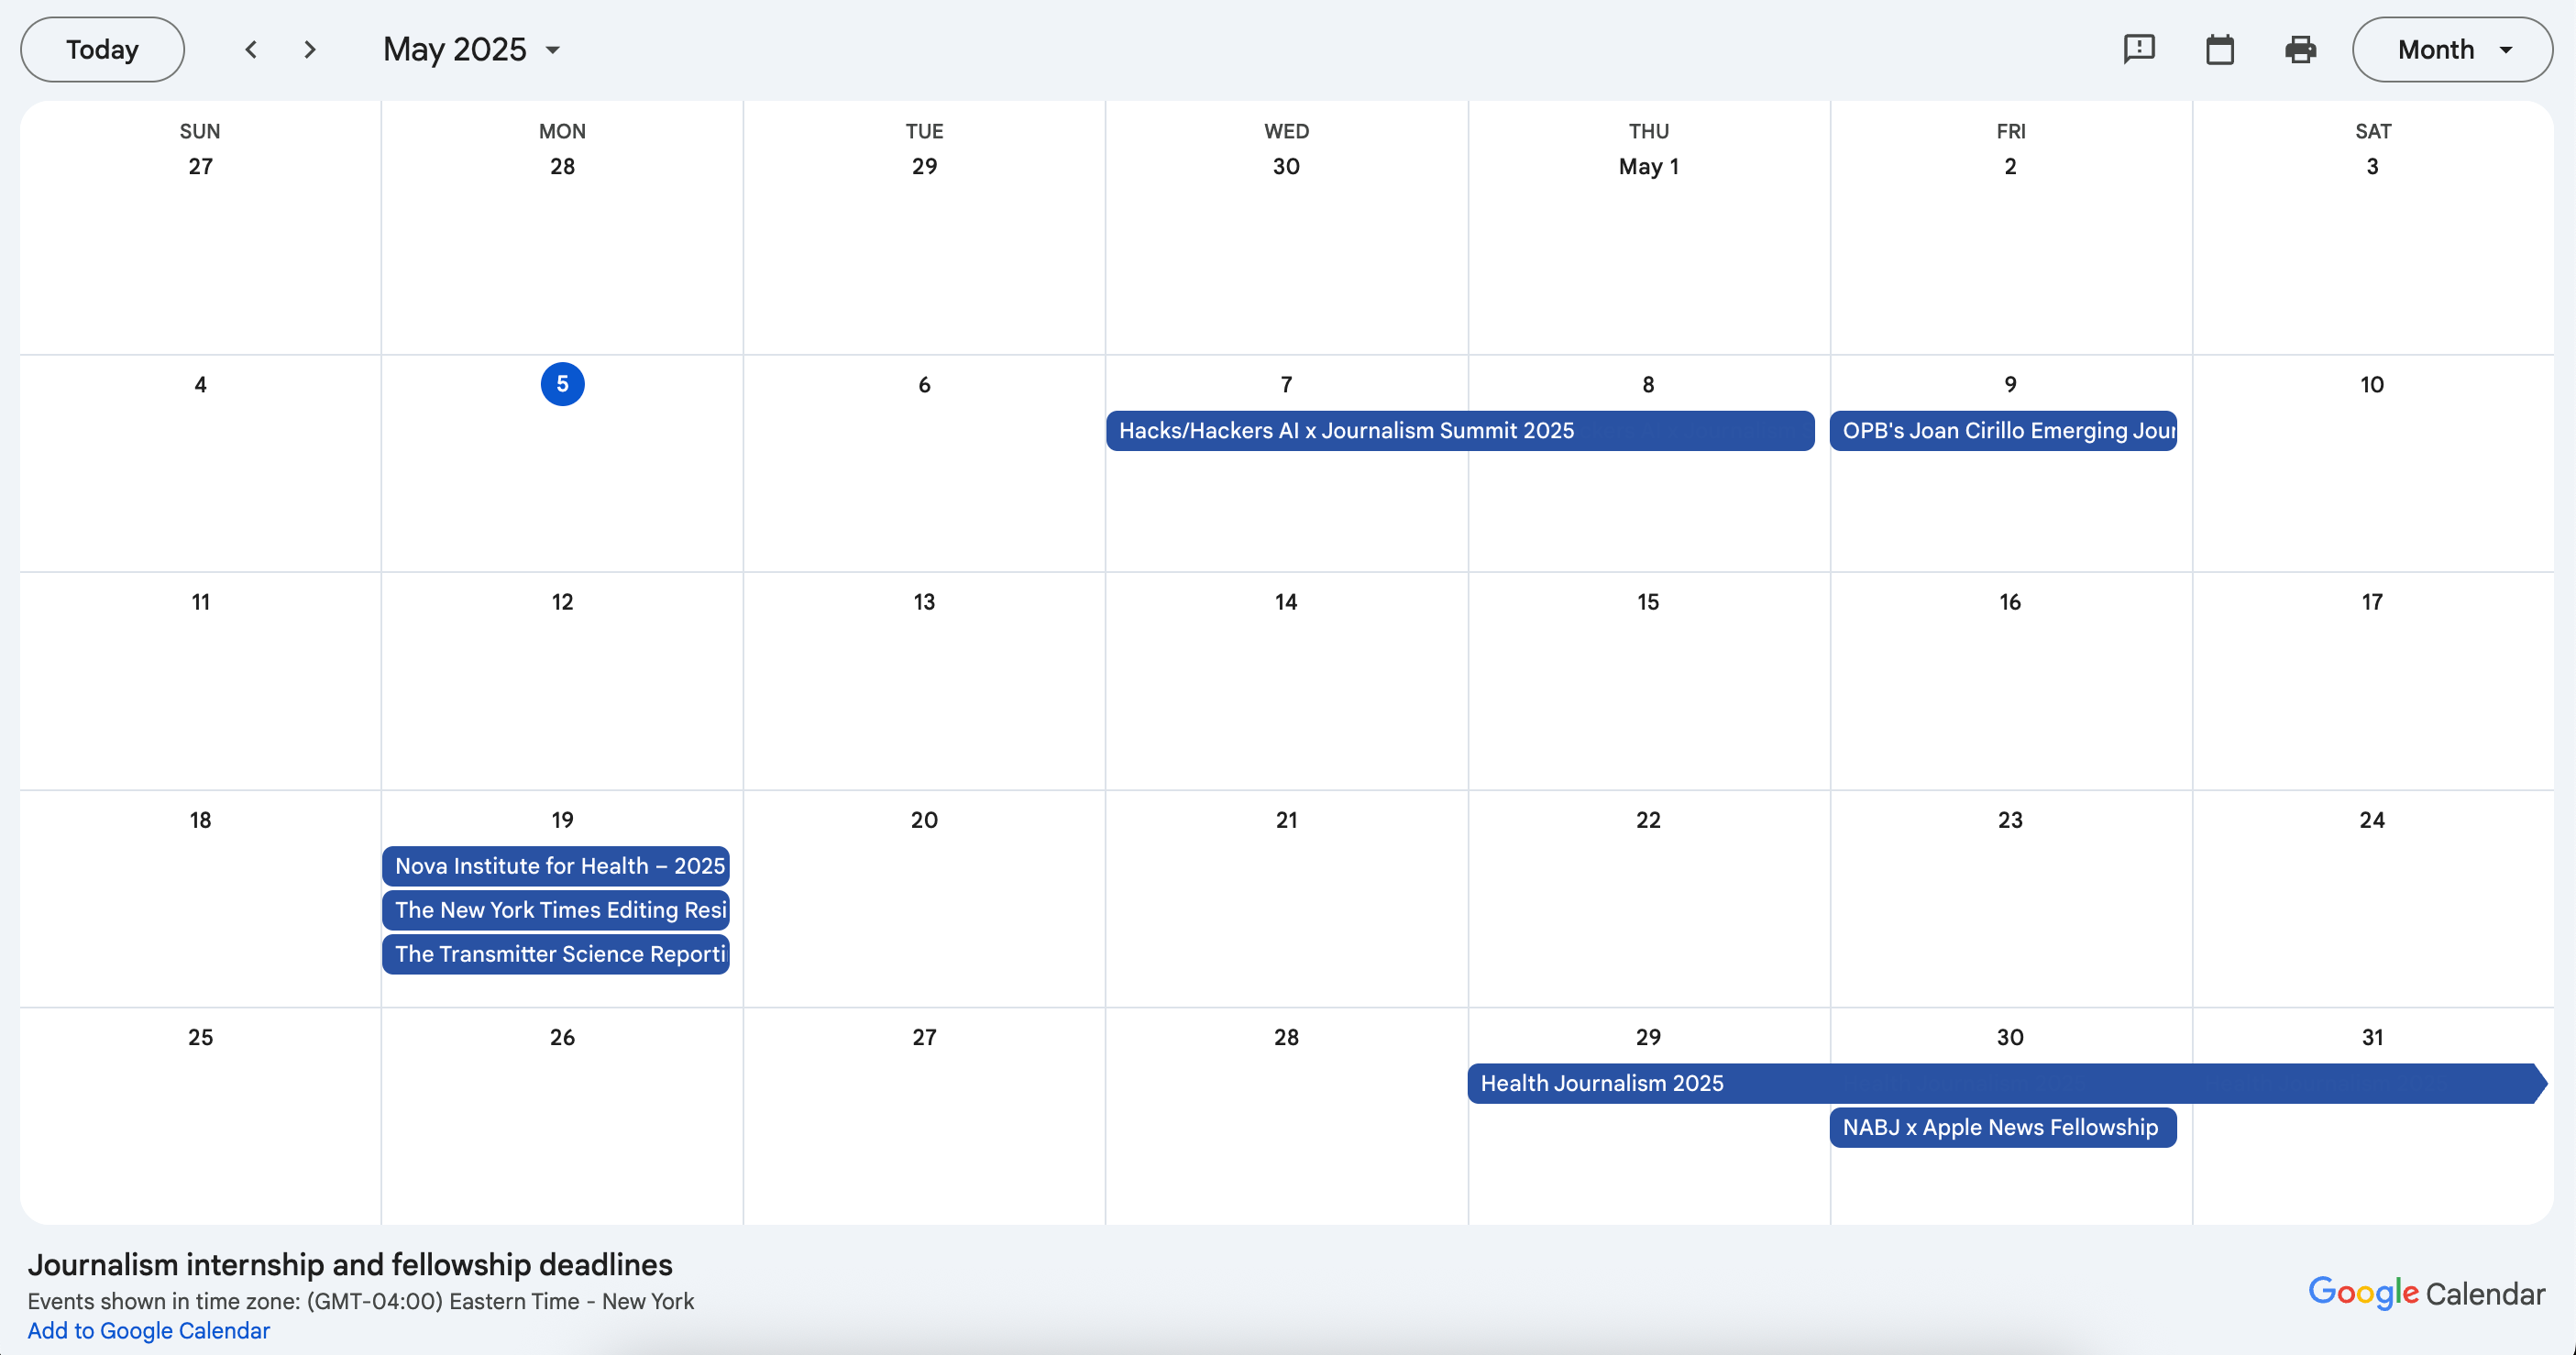Select date 22 in the calendar

[1648, 820]
